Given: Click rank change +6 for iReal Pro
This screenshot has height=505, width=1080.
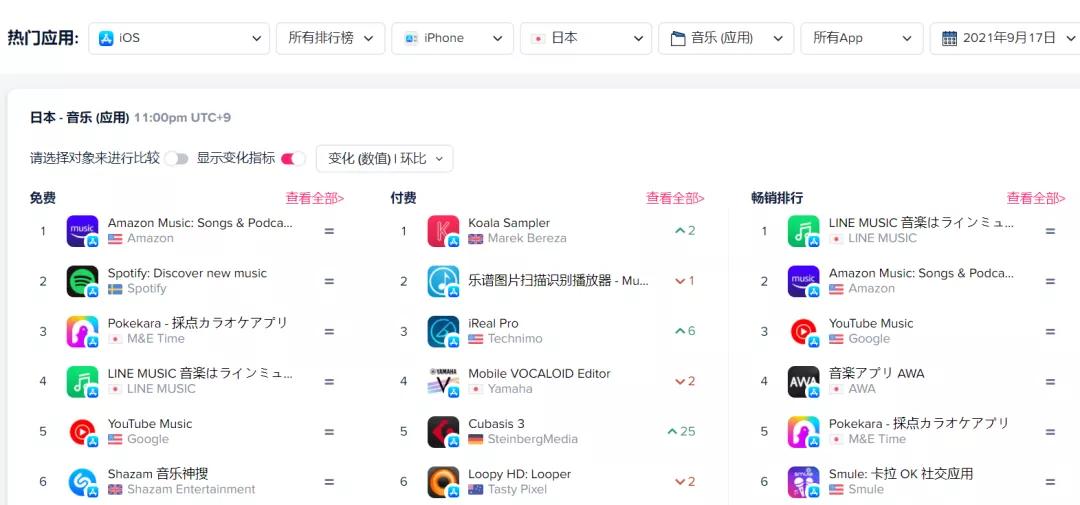Looking at the screenshot, I should [x=685, y=331].
